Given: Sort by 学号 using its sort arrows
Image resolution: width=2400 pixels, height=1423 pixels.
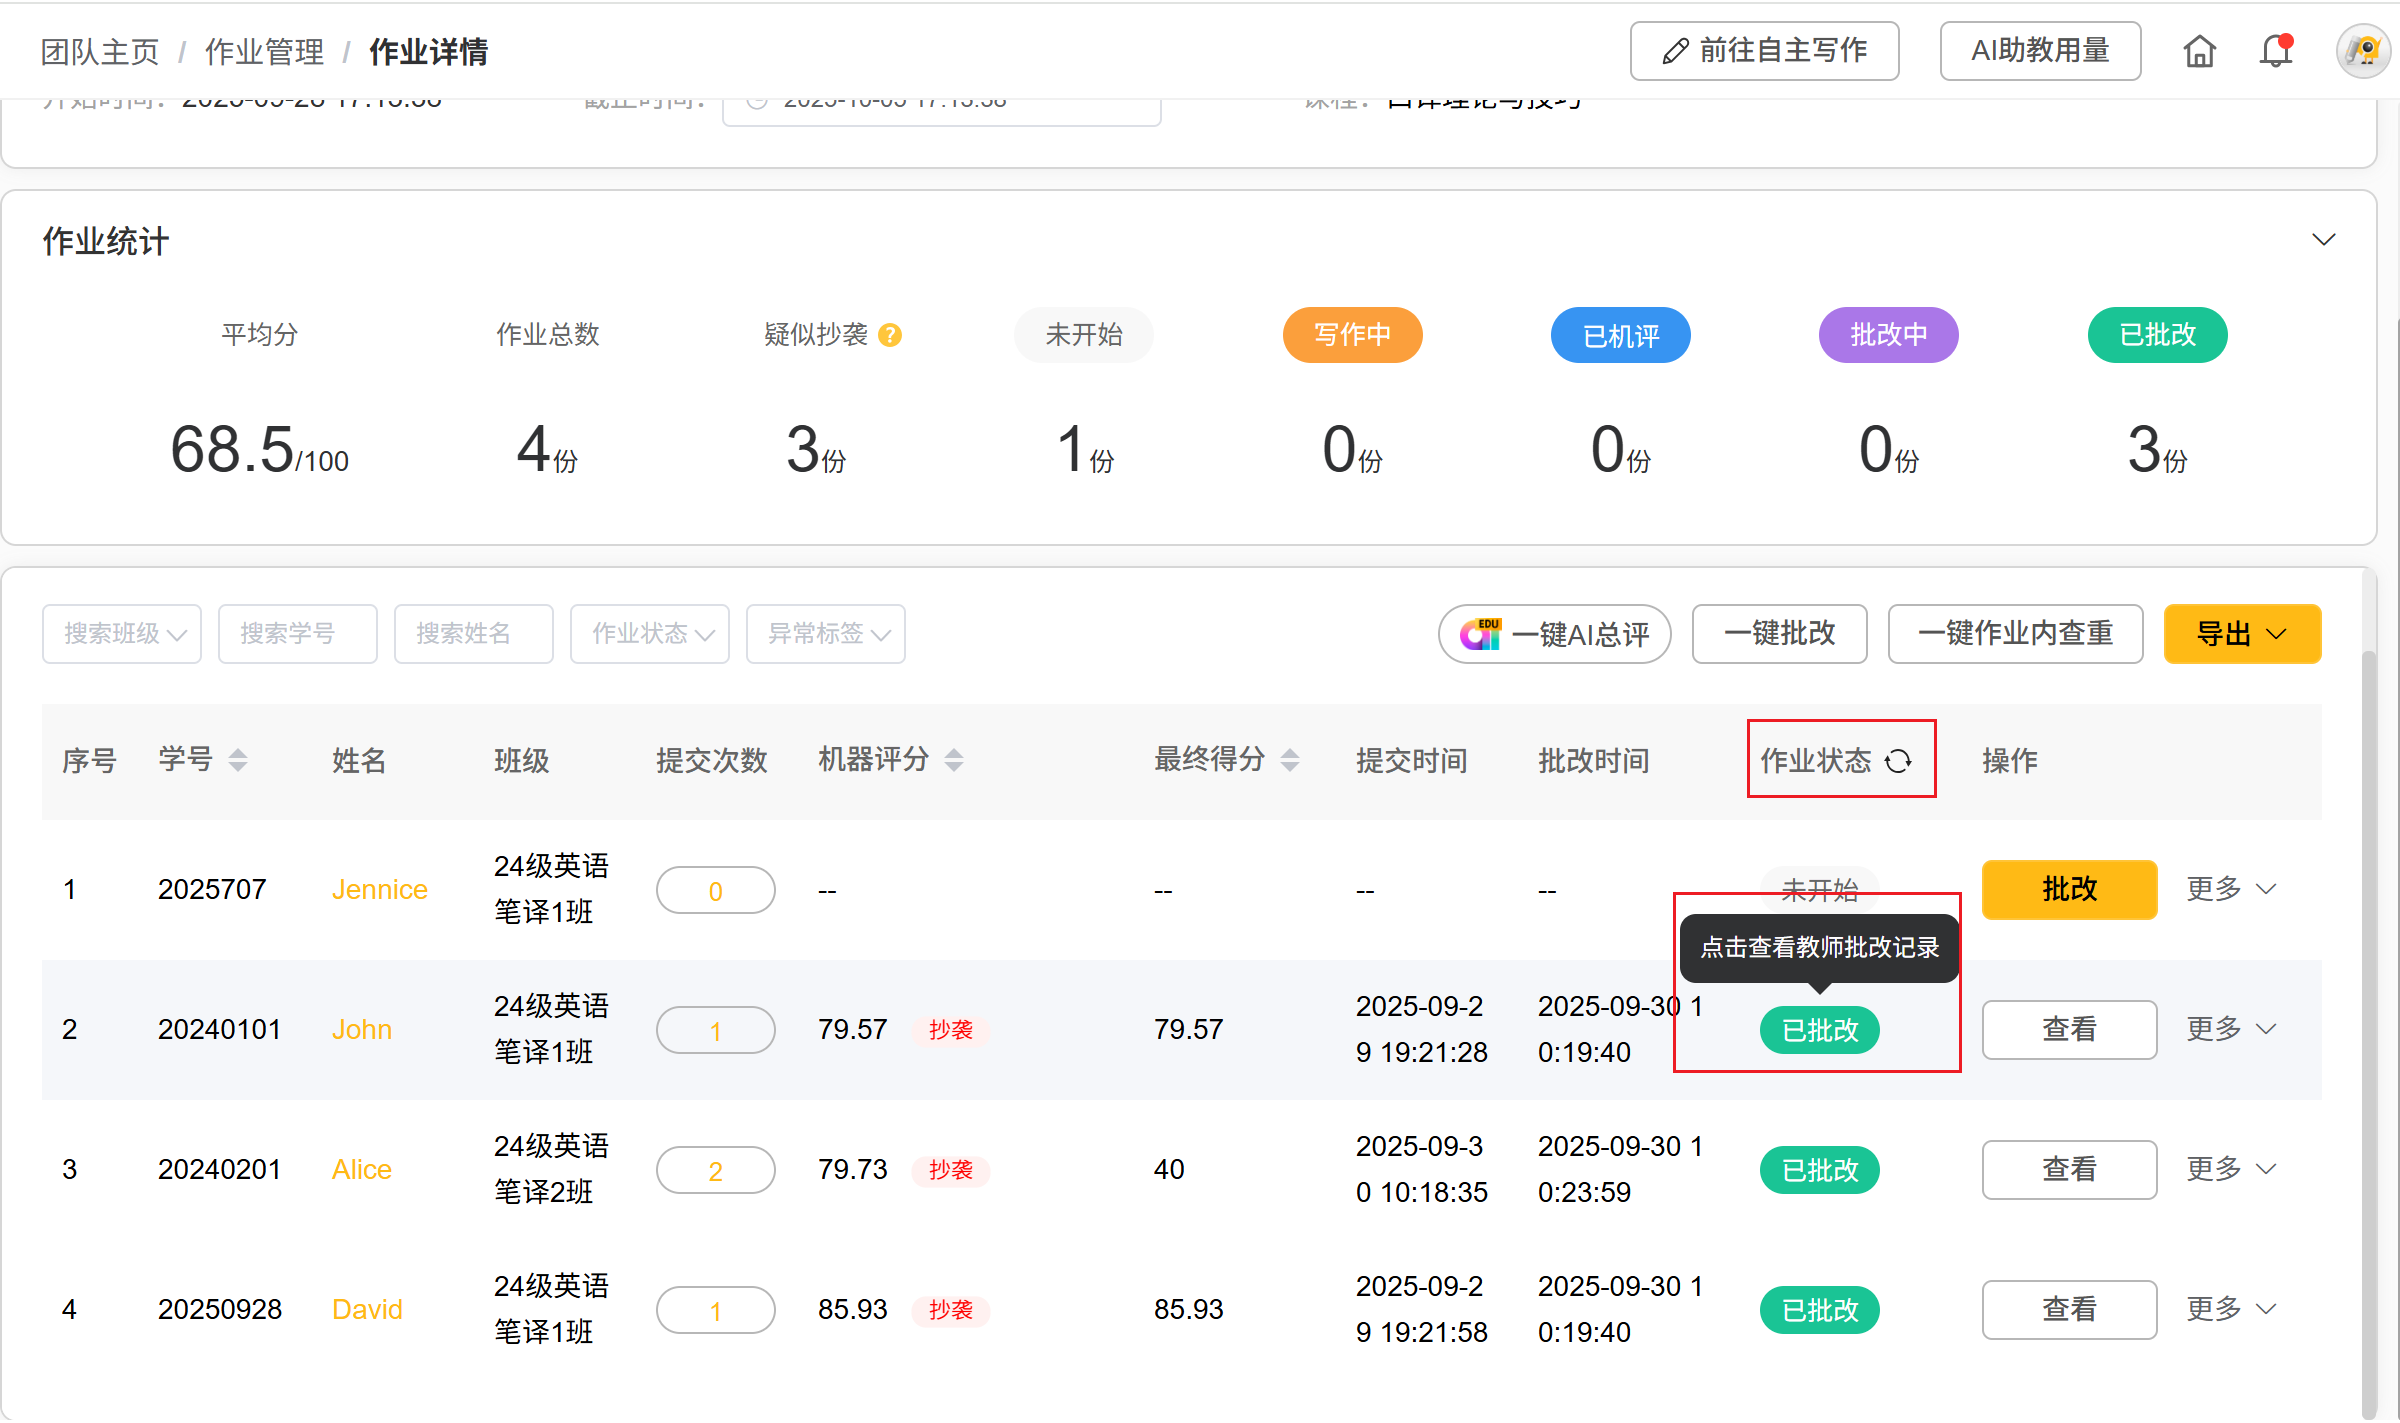Looking at the screenshot, I should click(238, 760).
